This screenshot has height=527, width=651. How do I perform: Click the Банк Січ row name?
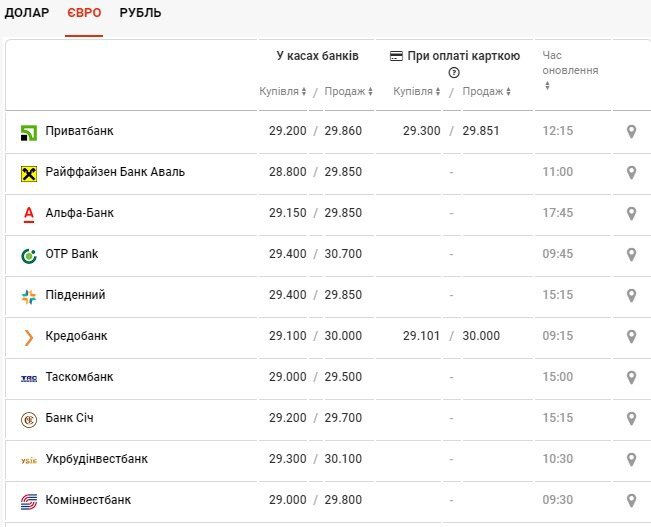click(x=70, y=418)
